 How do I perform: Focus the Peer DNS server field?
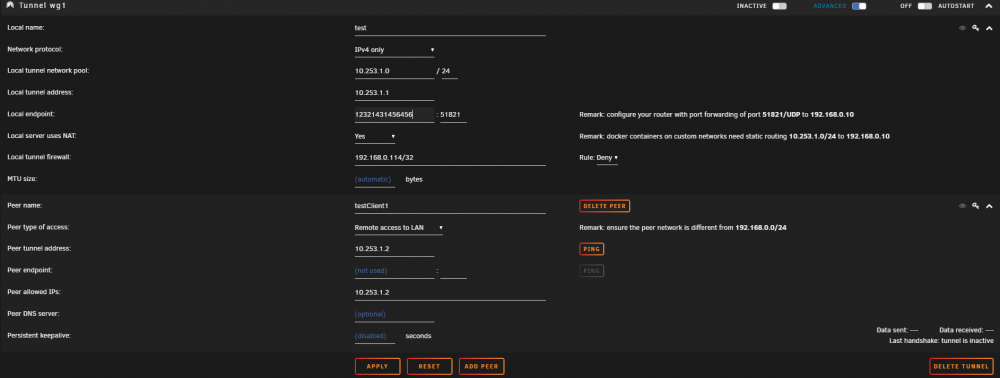[394, 314]
